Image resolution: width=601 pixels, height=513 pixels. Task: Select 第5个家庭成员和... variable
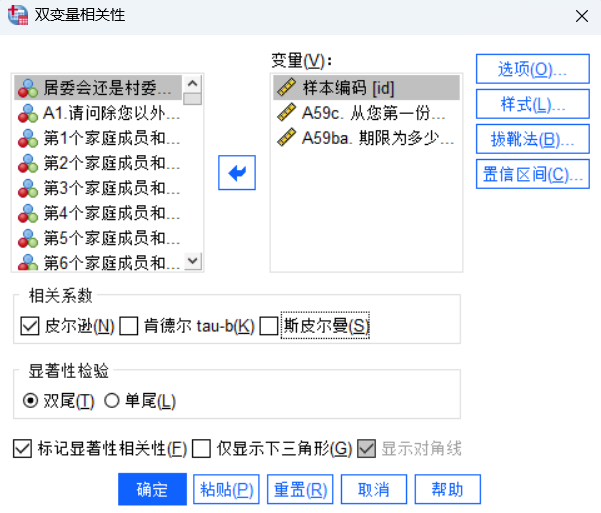98,238
